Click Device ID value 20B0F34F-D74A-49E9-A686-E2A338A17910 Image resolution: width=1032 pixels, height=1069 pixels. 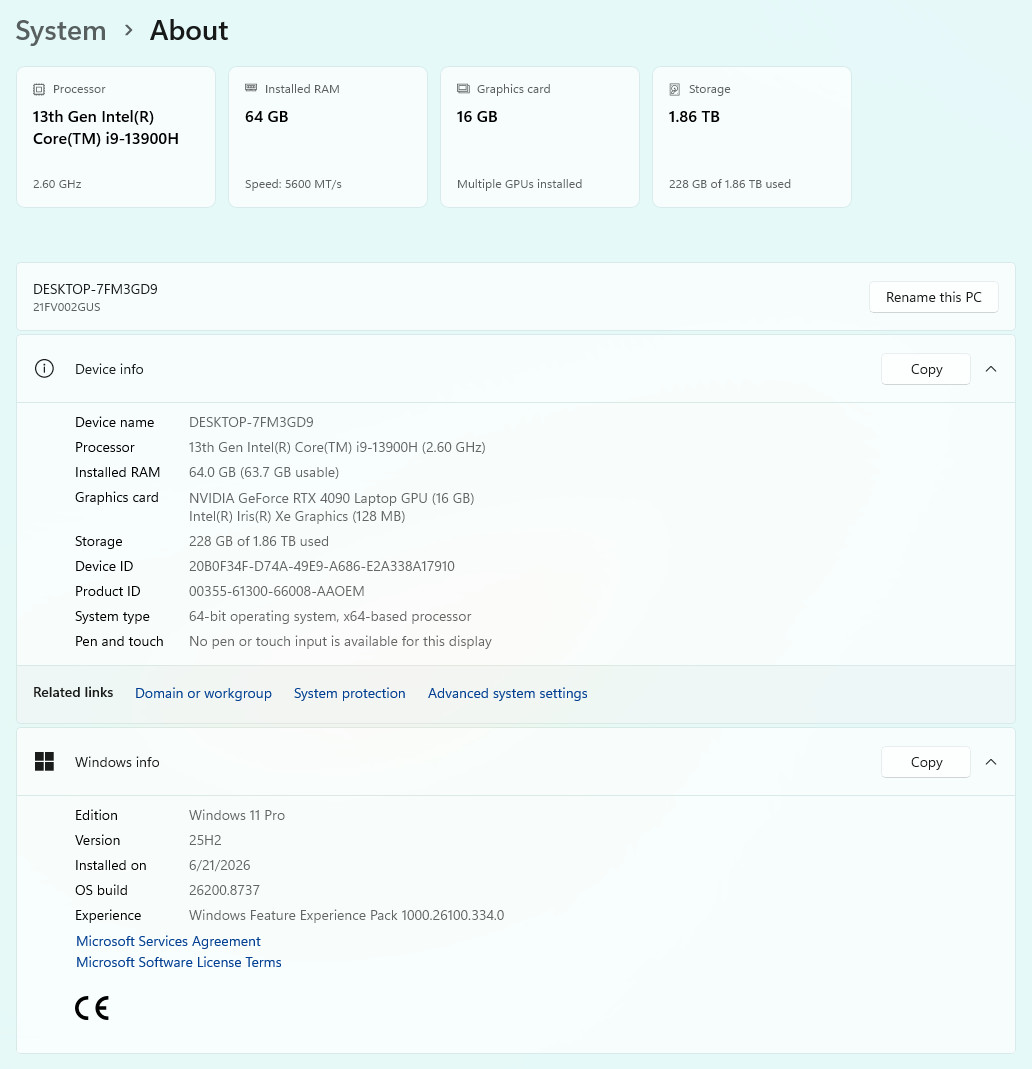point(322,566)
